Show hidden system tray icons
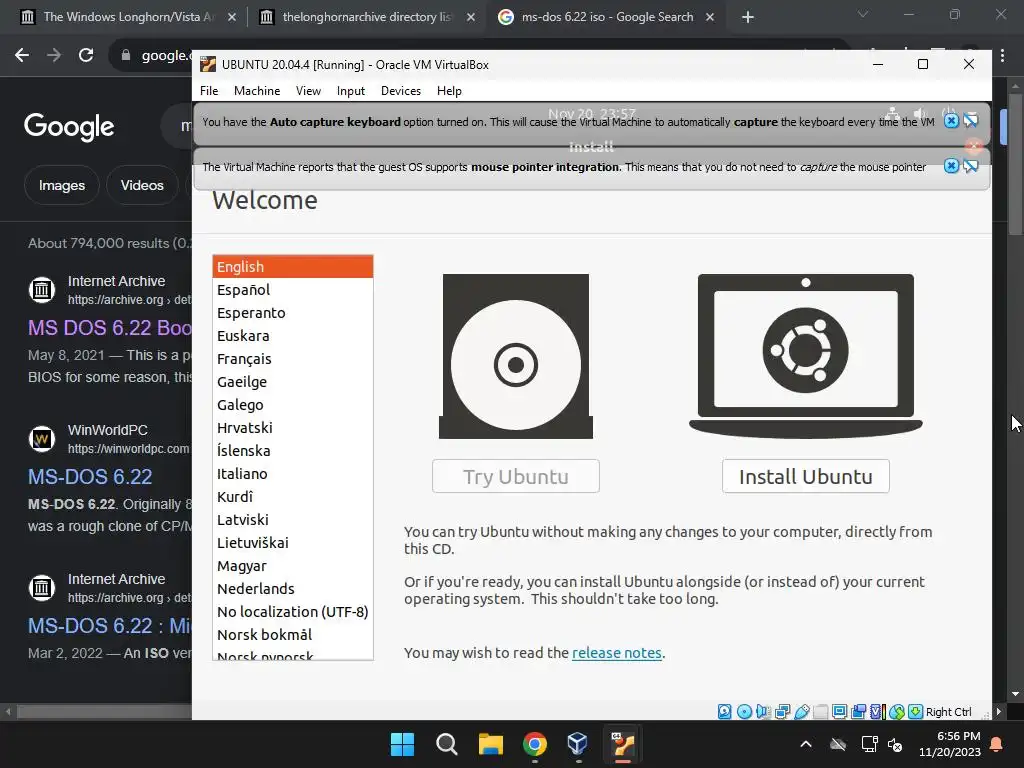1024x768 pixels. click(806, 744)
